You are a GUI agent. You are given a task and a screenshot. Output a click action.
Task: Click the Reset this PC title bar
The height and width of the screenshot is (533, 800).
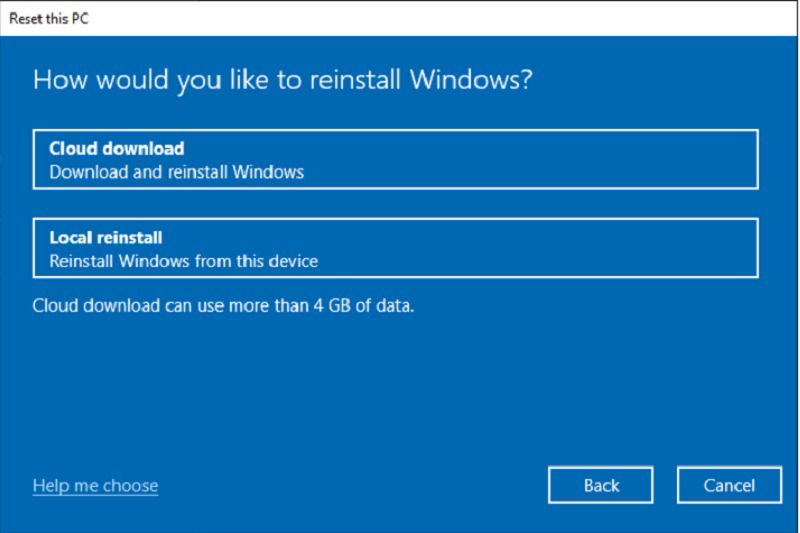(399, 18)
